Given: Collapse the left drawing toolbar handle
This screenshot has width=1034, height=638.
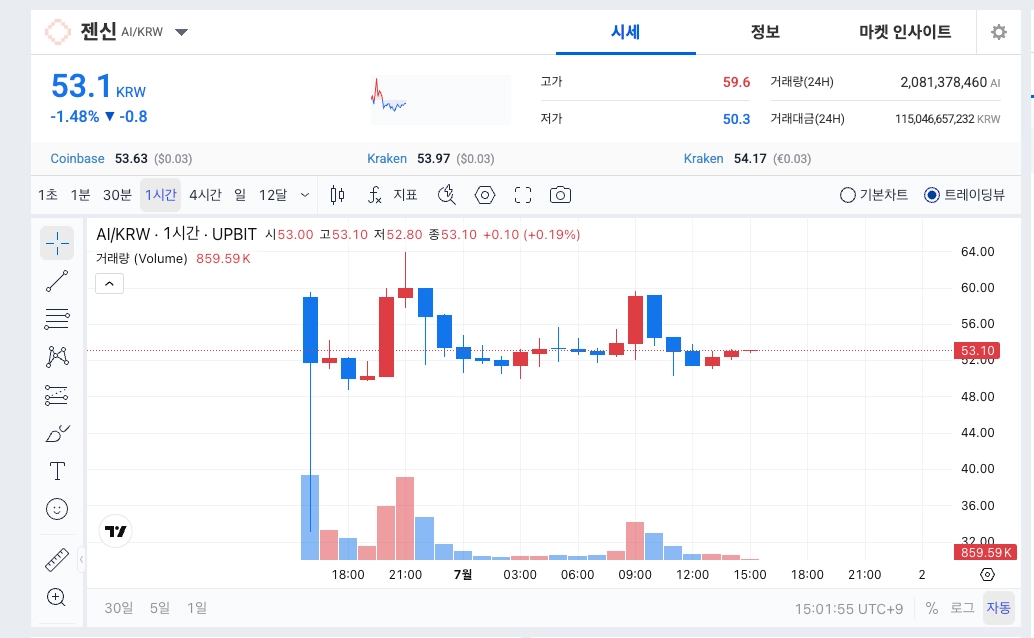Looking at the screenshot, I should pyautogui.click(x=81, y=559).
